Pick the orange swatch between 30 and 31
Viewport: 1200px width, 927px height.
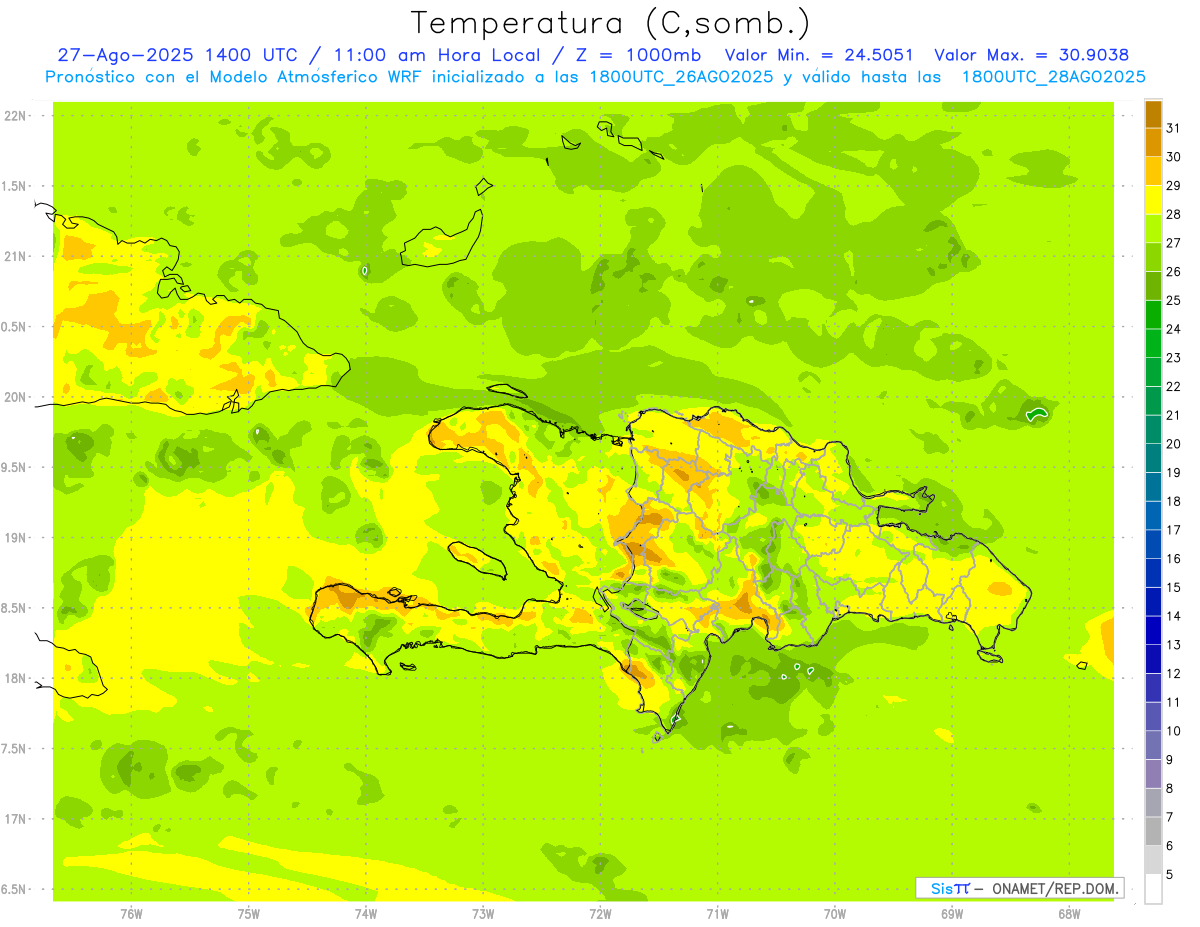tap(1153, 142)
